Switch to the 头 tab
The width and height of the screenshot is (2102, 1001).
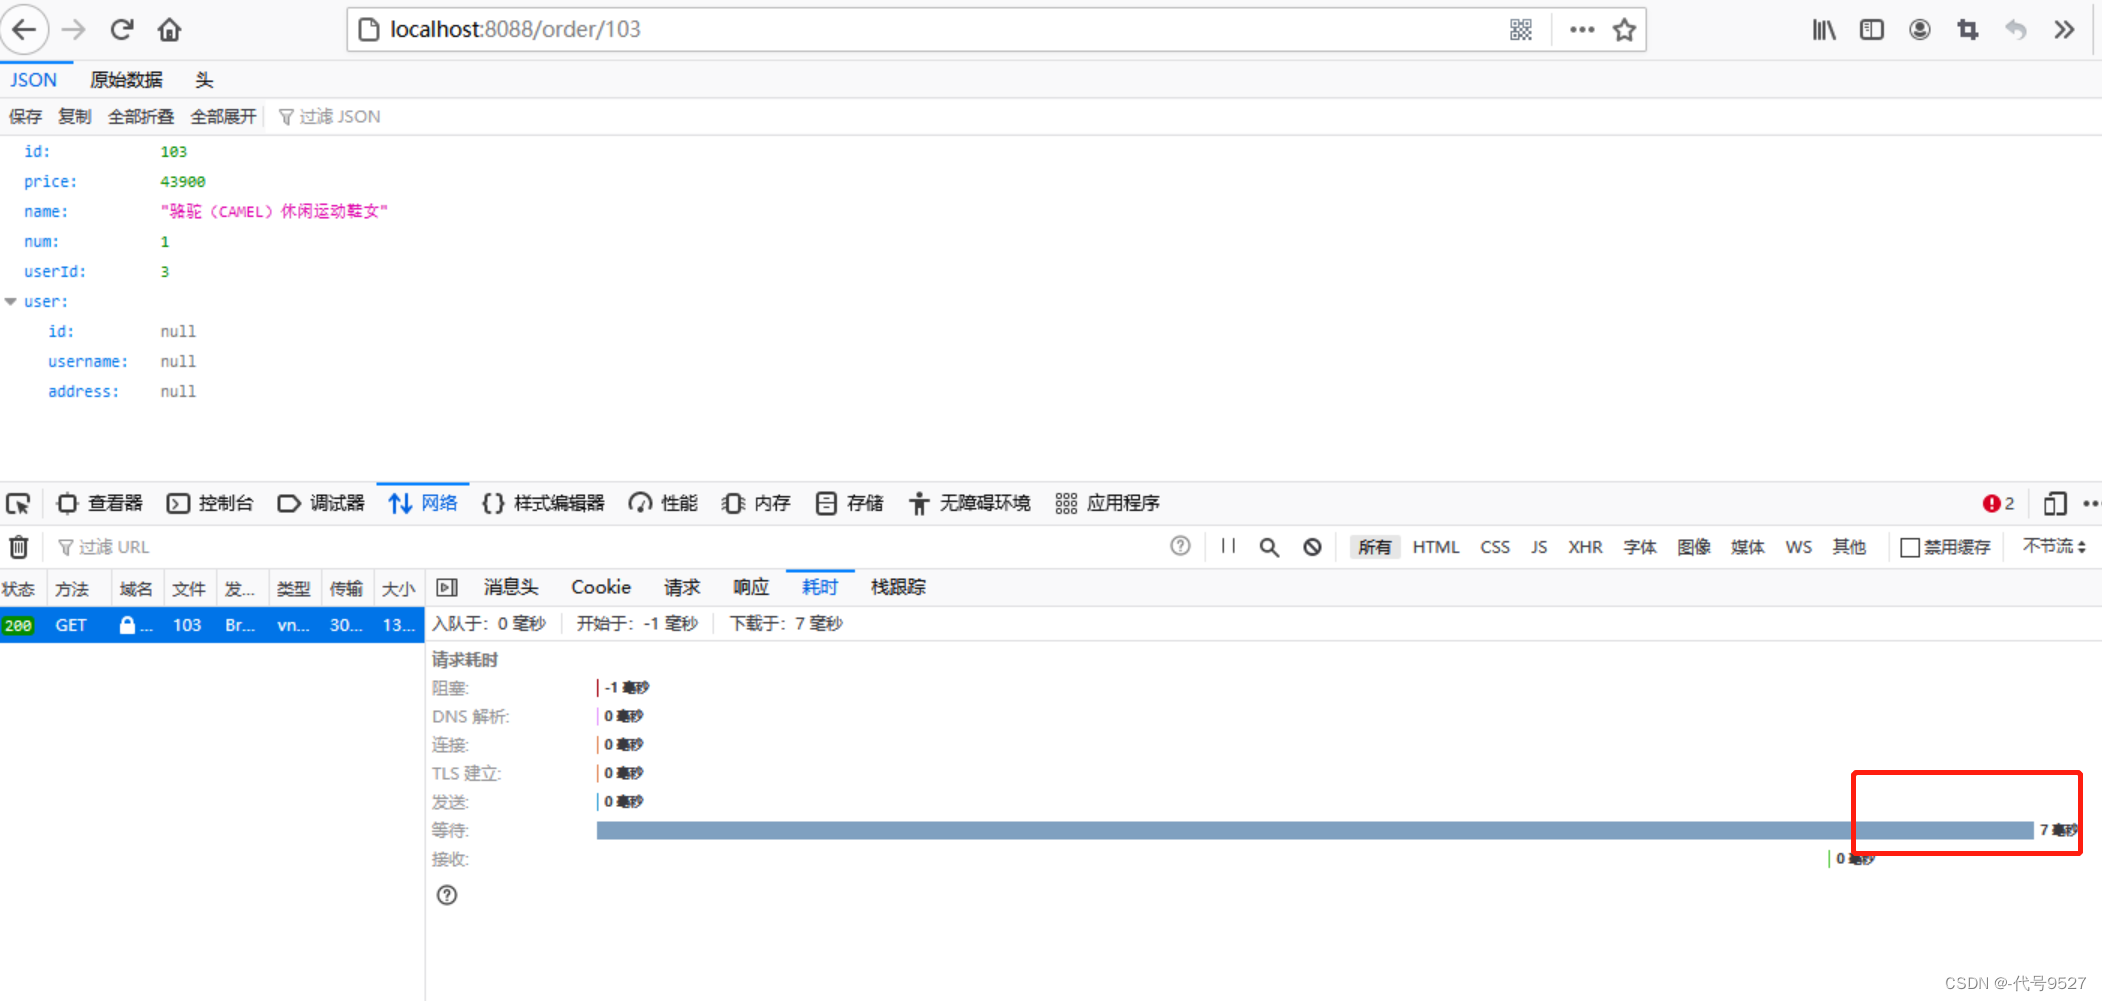point(204,80)
